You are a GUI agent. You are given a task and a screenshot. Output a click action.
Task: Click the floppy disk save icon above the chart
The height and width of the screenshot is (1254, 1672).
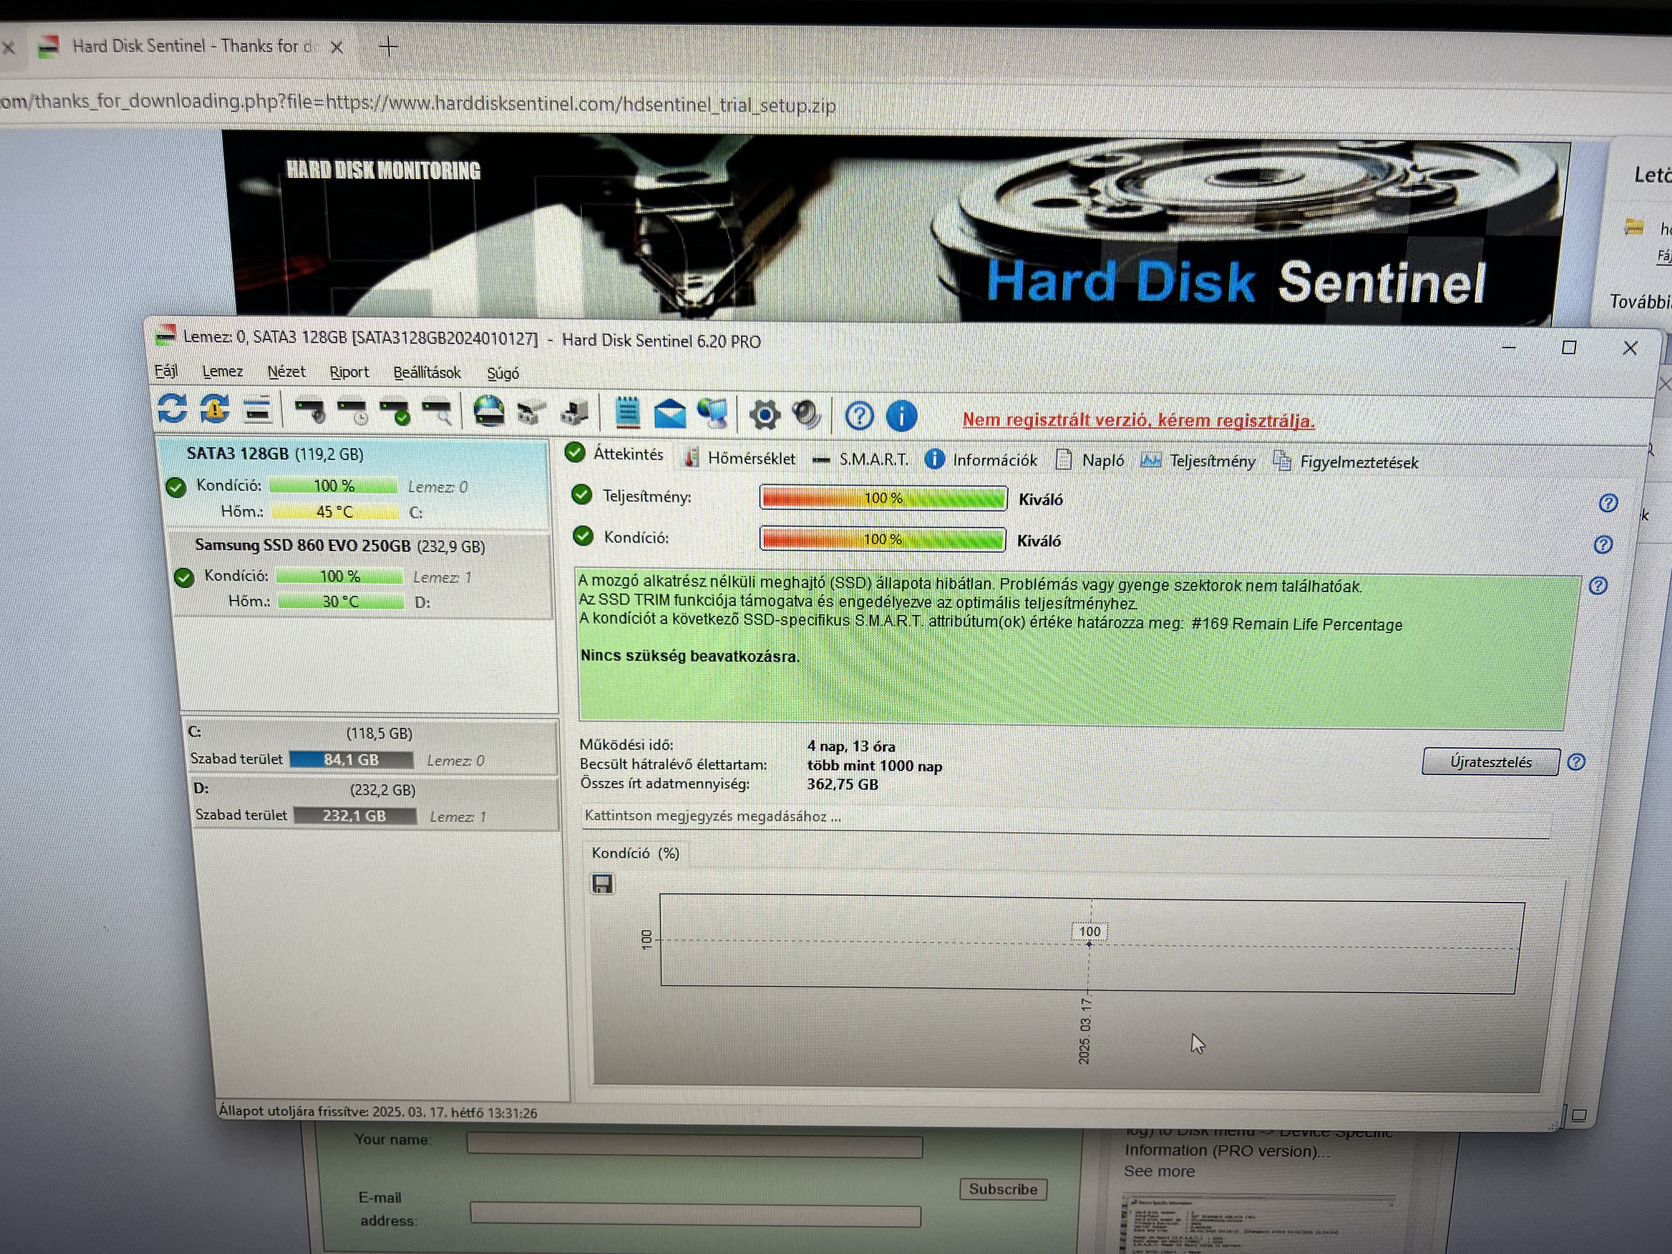(x=602, y=884)
